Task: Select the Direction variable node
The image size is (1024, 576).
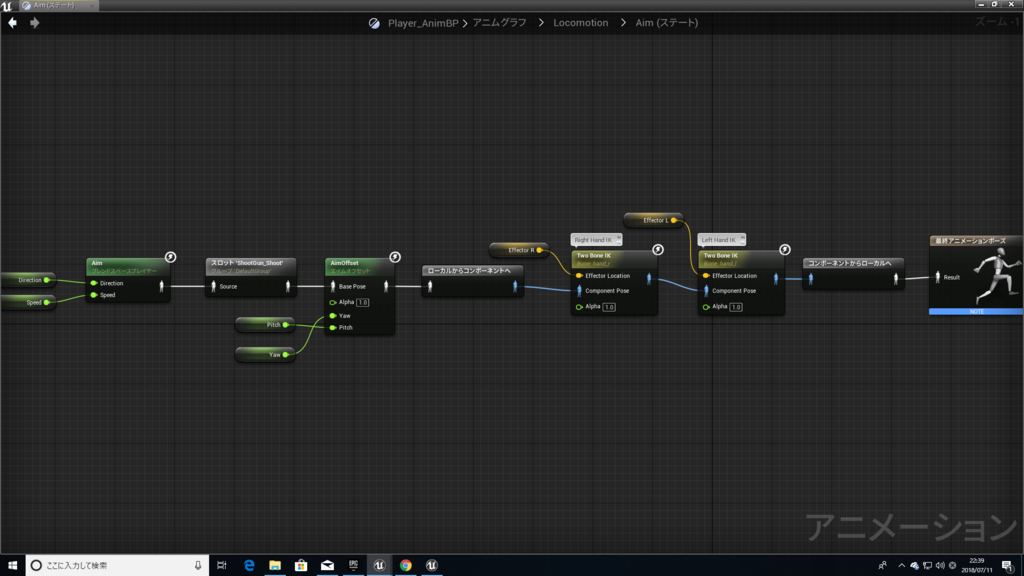Action: [27, 280]
